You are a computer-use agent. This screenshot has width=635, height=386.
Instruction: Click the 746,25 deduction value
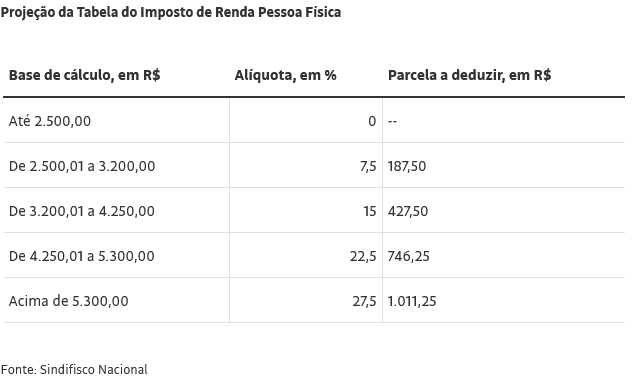tap(409, 256)
